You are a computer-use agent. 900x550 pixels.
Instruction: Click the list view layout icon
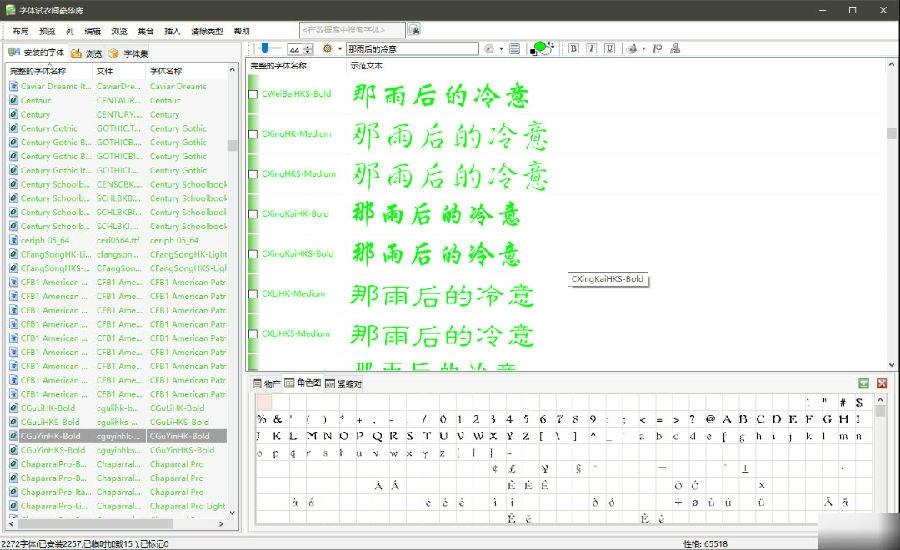[515, 49]
